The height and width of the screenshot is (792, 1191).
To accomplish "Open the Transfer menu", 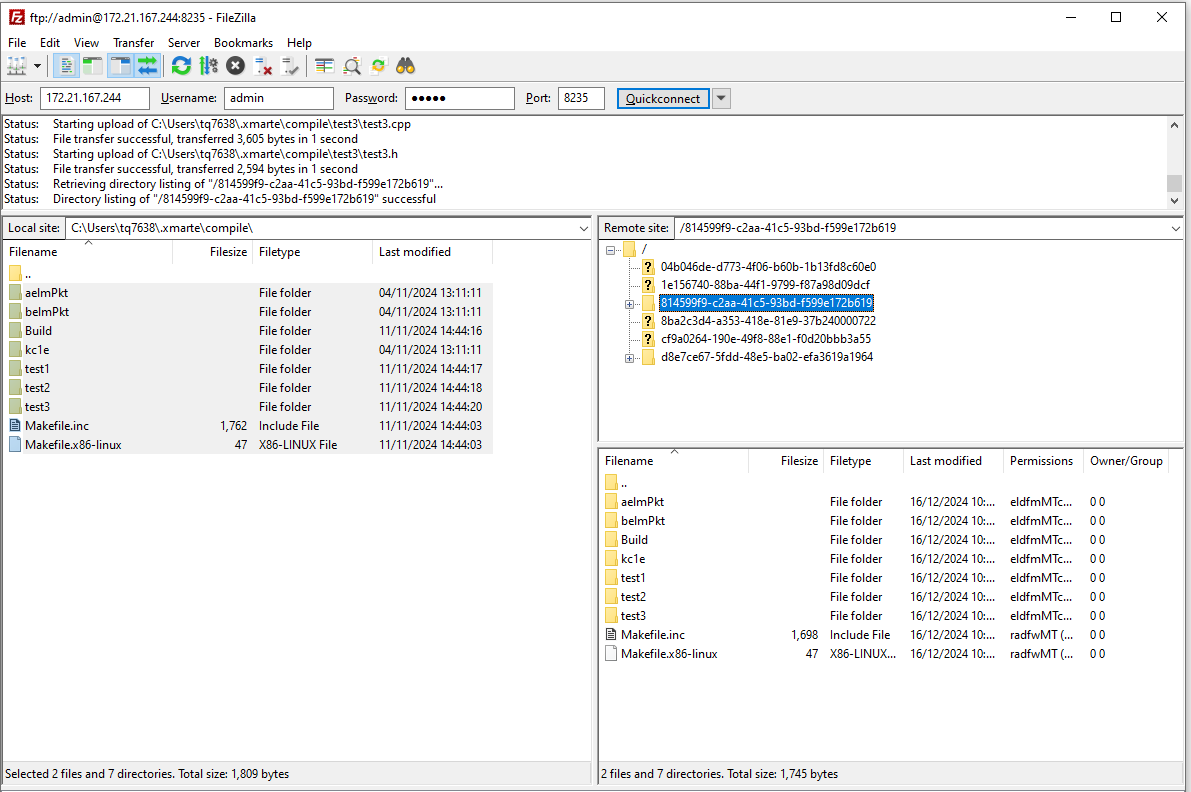I will click(133, 43).
